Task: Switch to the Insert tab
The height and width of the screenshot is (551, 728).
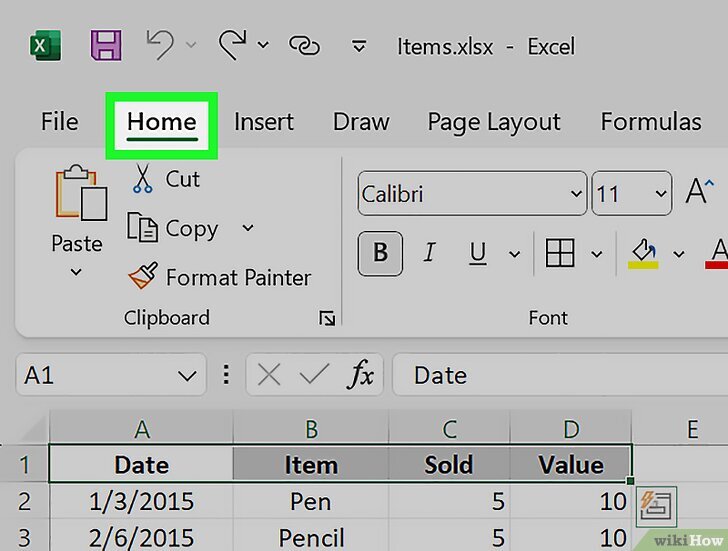Action: coord(264,122)
